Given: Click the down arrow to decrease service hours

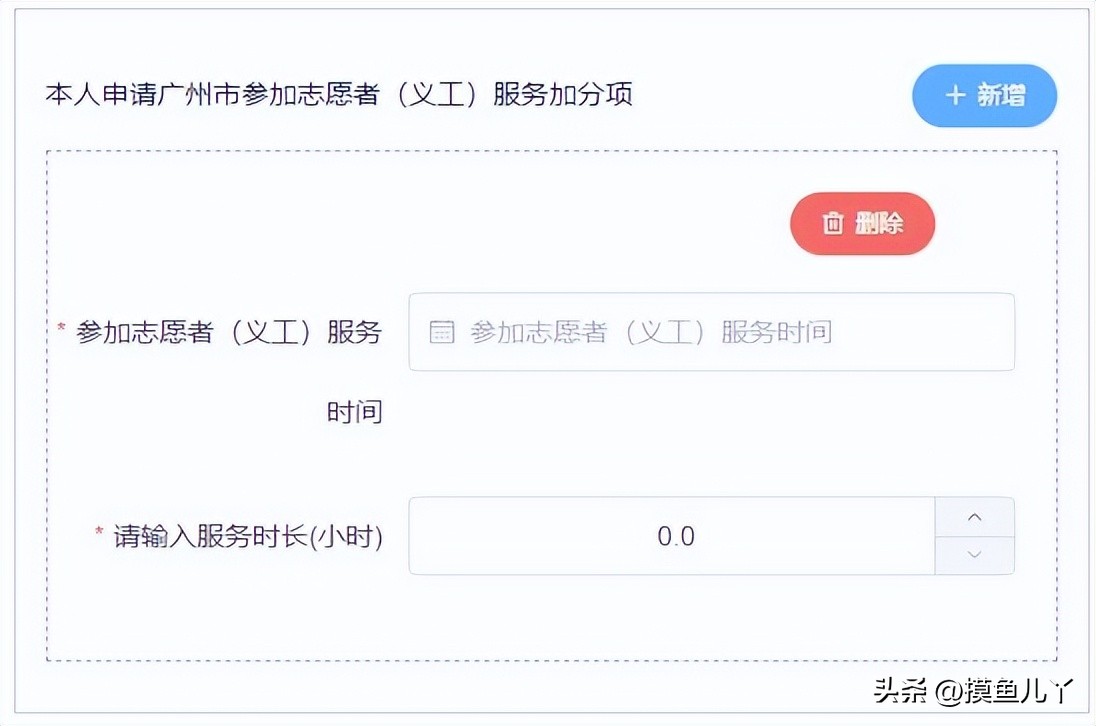Looking at the screenshot, I should [975, 556].
